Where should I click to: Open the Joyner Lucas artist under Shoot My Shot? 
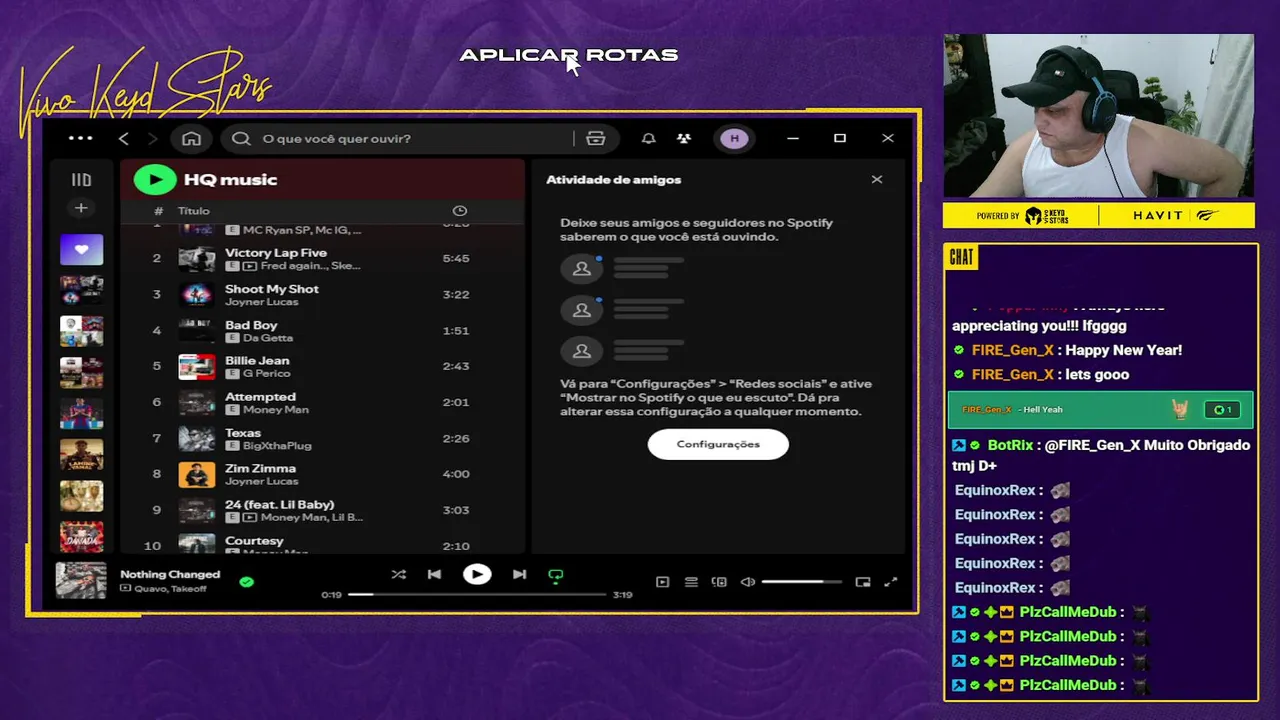coord(262,301)
